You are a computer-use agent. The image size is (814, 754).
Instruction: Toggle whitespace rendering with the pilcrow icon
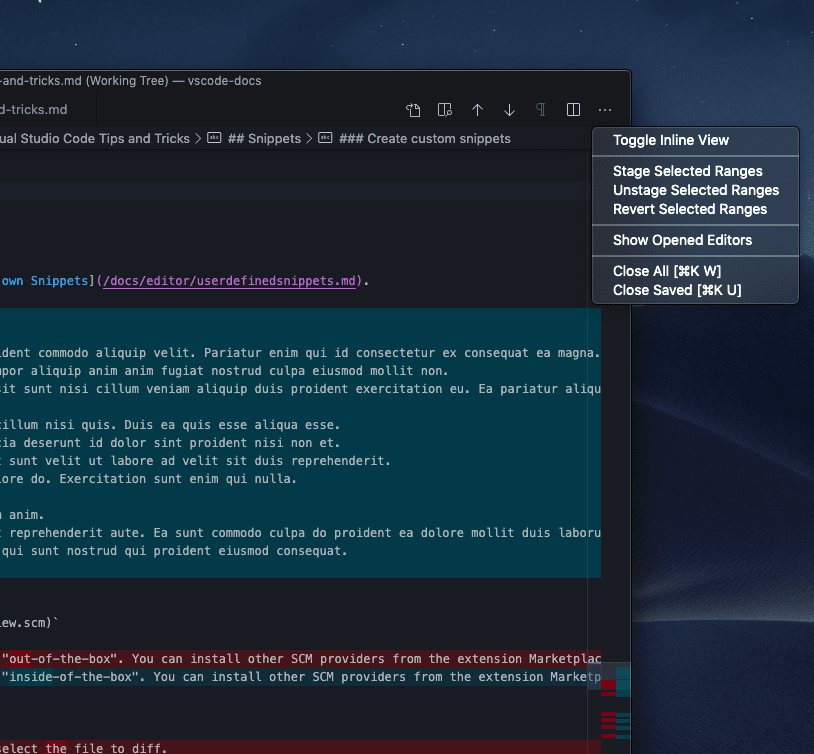(x=541, y=110)
